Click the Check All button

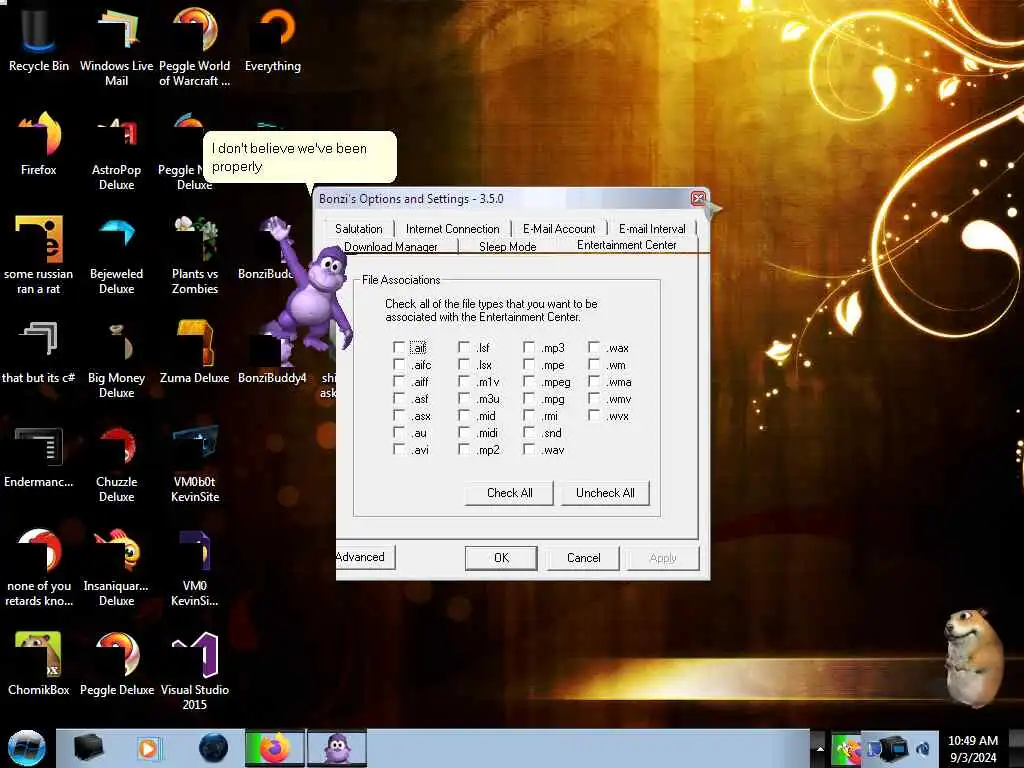(509, 493)
